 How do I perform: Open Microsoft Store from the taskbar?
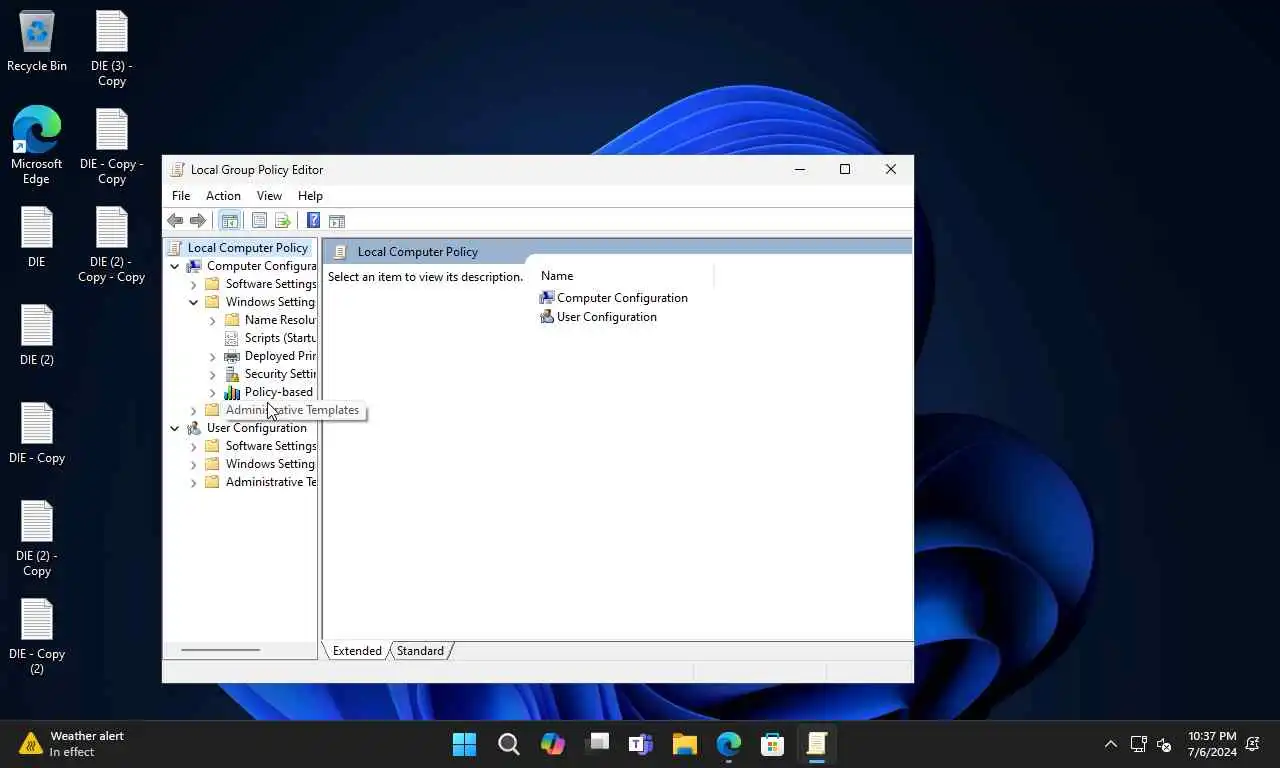(773, 744)
